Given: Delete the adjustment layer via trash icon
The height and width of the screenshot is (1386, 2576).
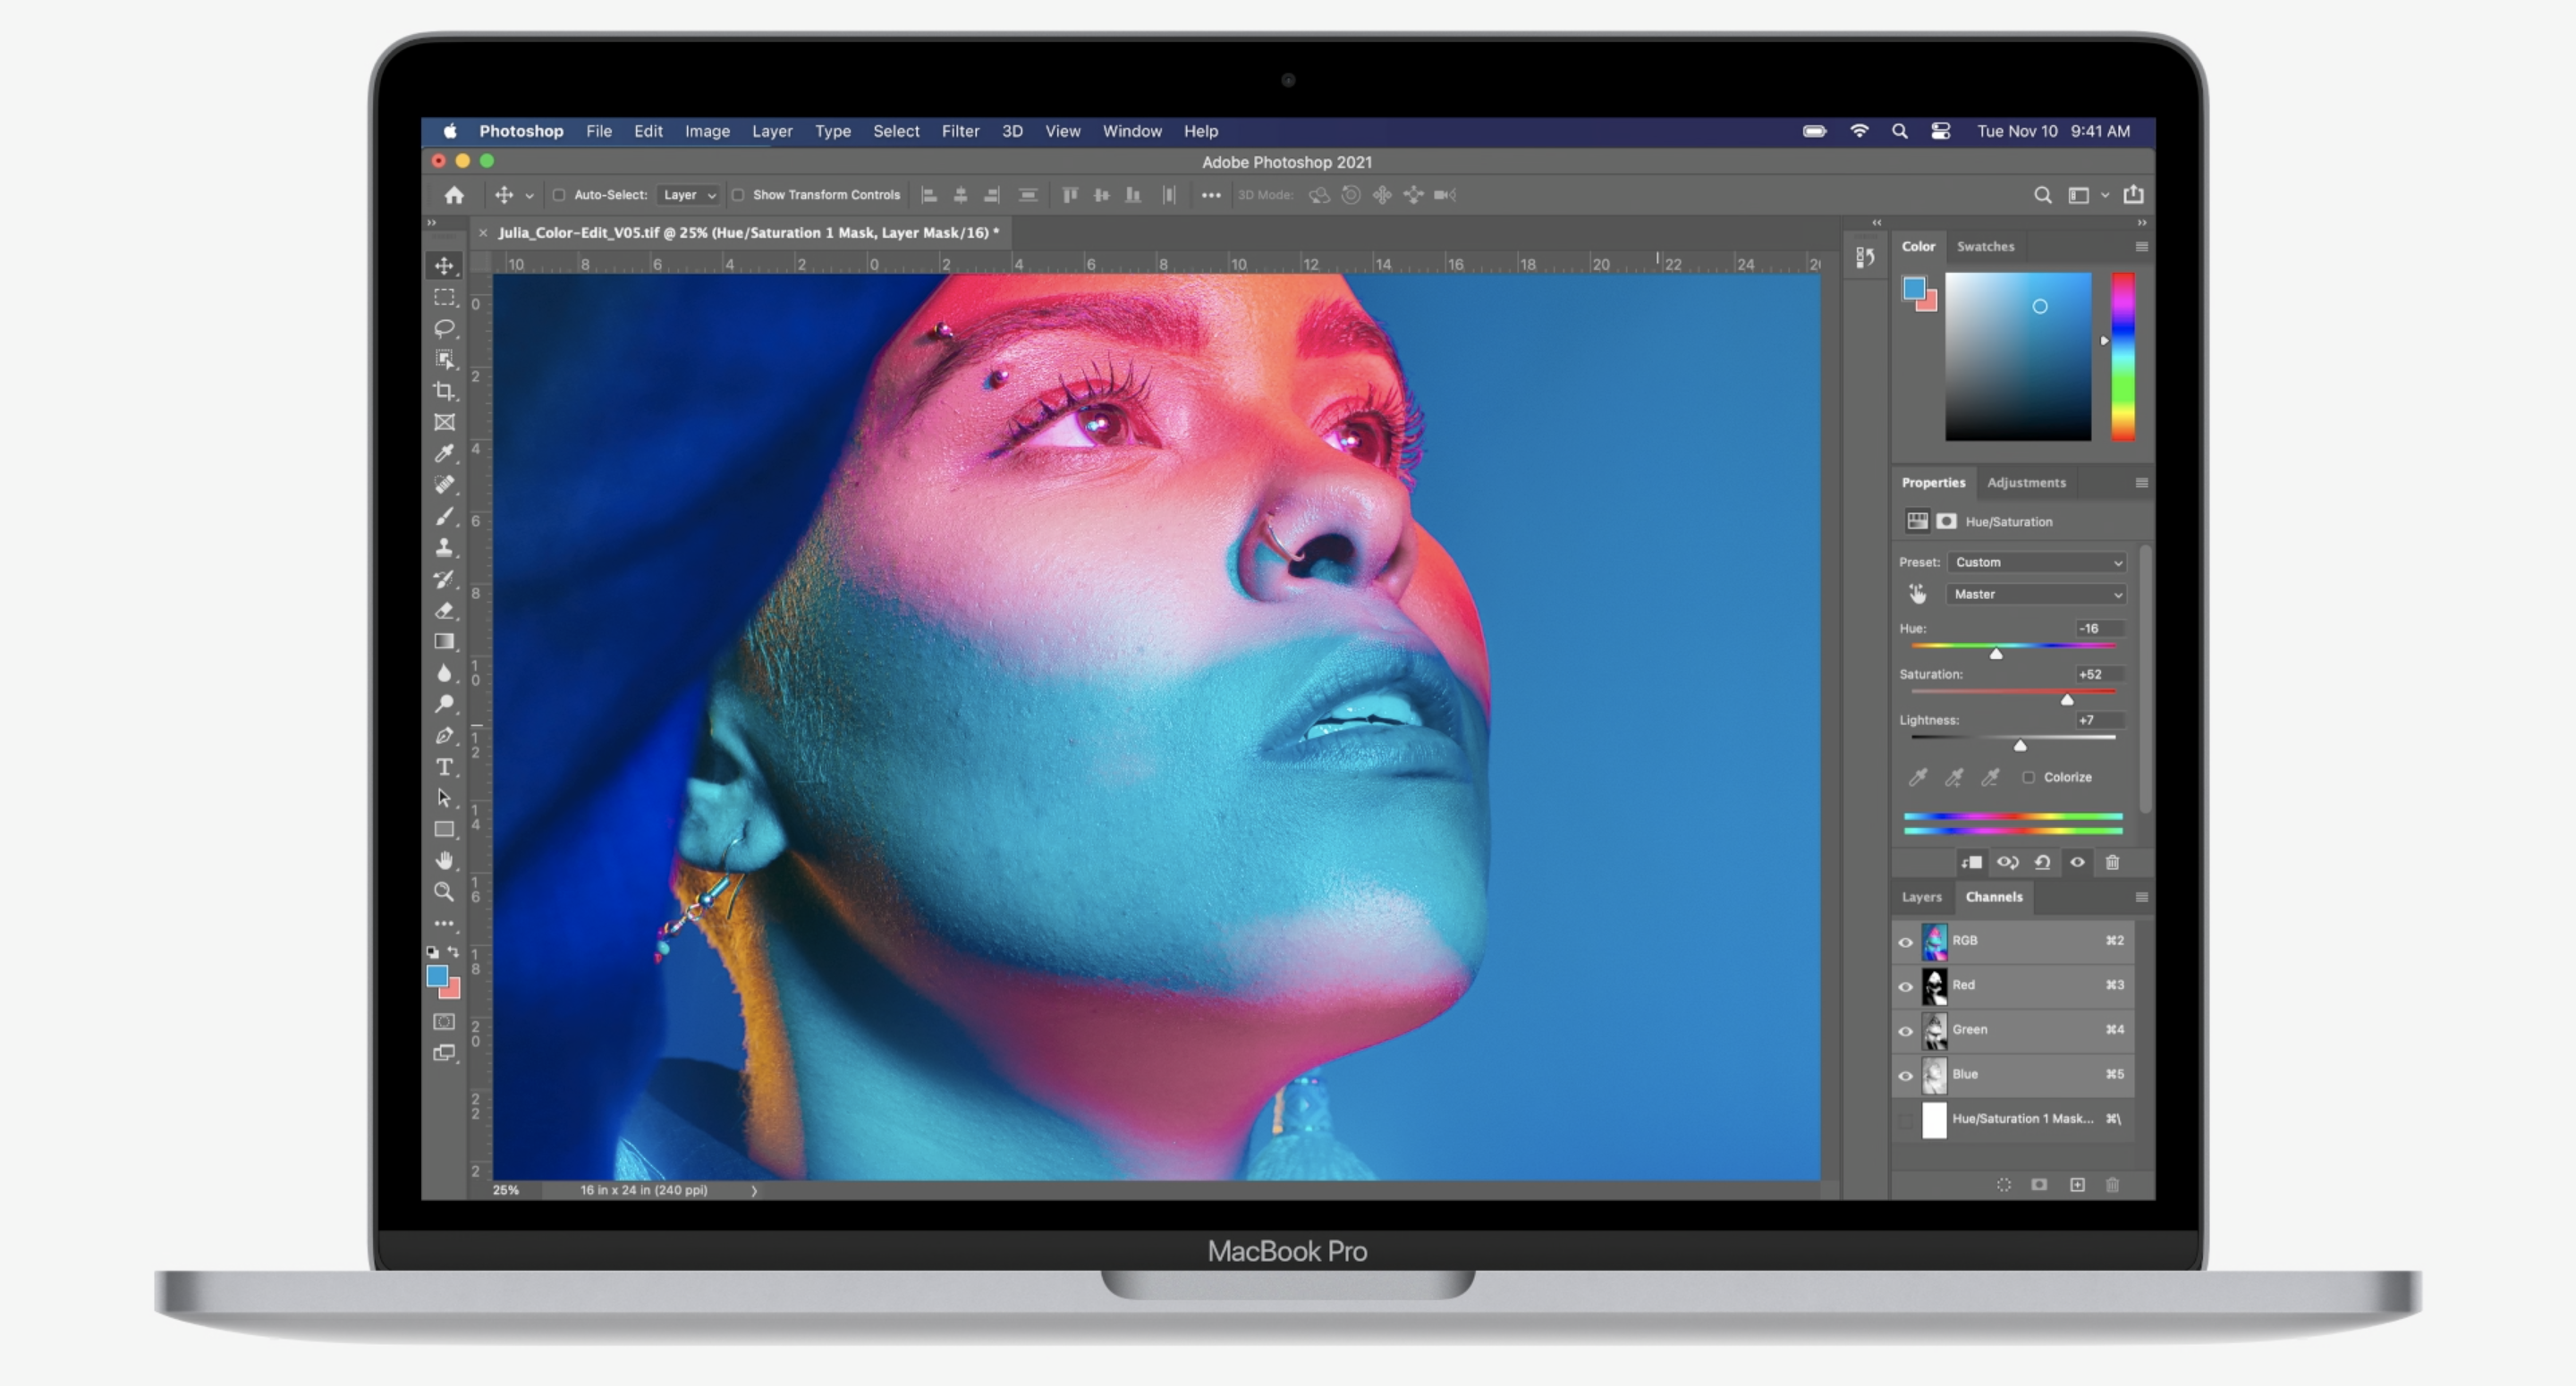Looking at the screenshot, I should point(2113,862).
